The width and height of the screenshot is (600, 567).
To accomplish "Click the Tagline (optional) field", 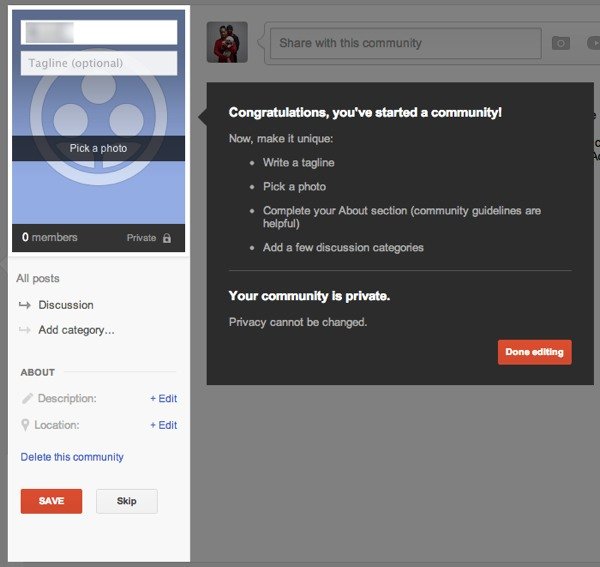I will [99, 63].
